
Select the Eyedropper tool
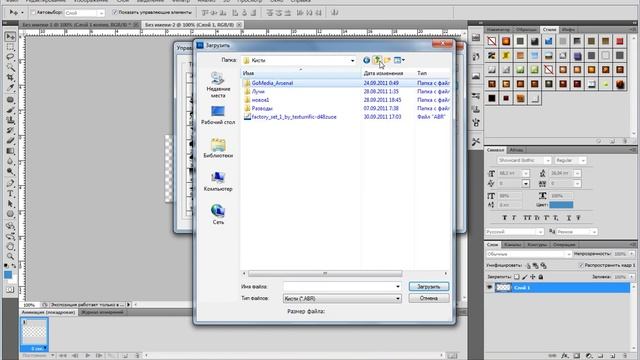coord(10,88)
